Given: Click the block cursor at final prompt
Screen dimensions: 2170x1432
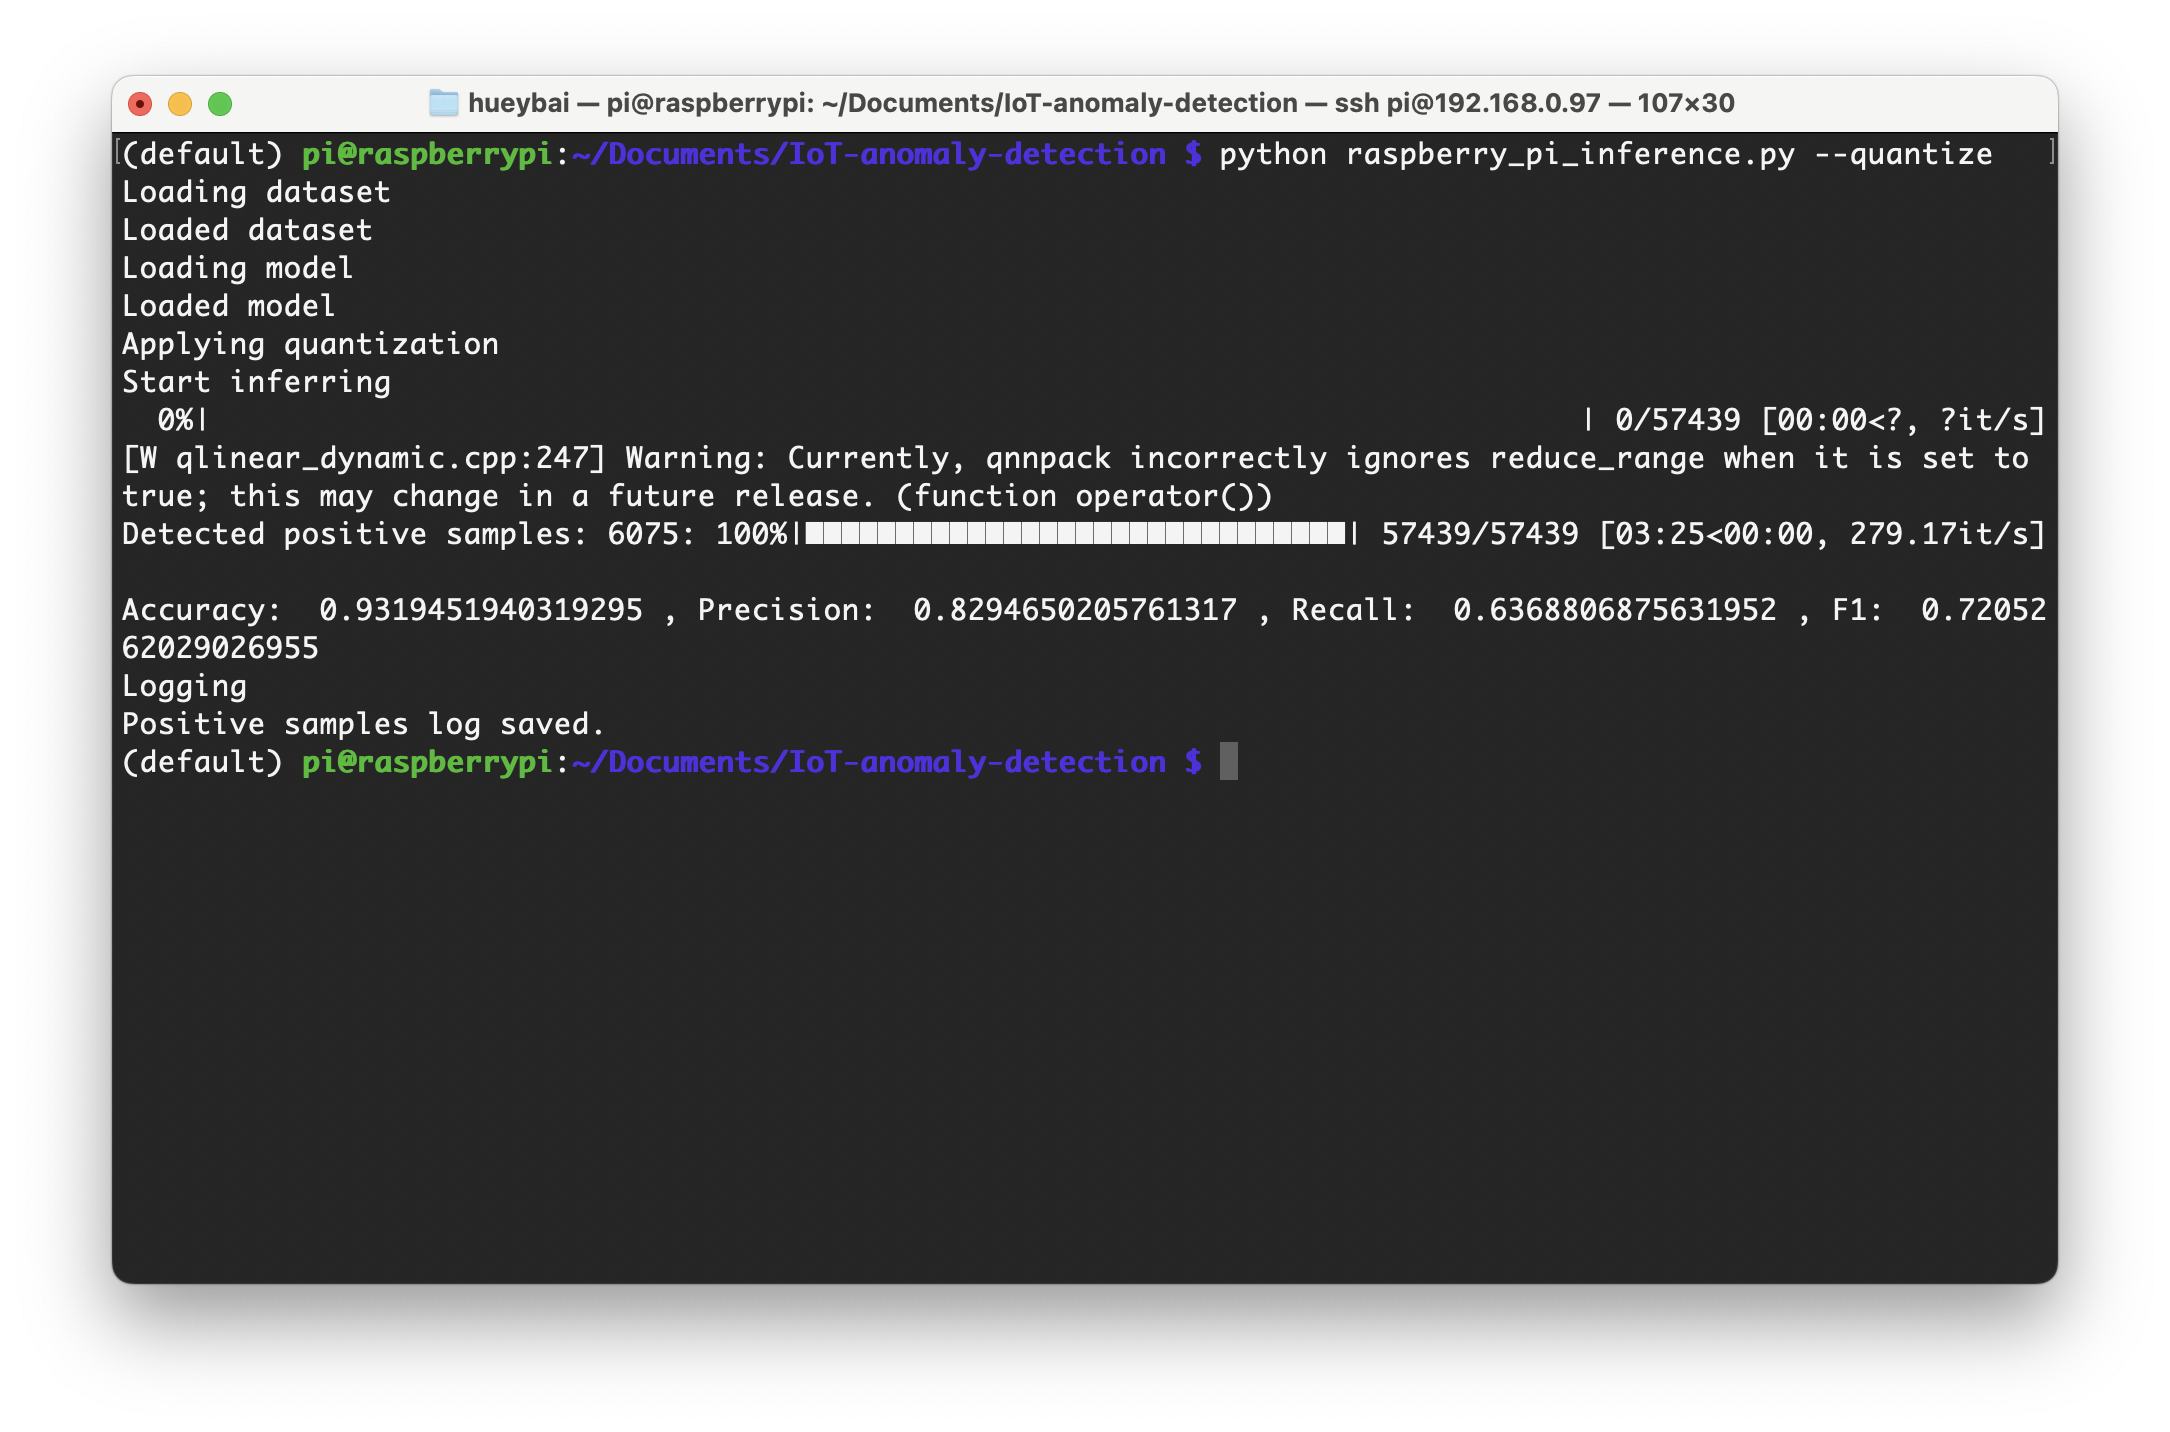Looking at the screenshot, I should [x=1229, y=762].
